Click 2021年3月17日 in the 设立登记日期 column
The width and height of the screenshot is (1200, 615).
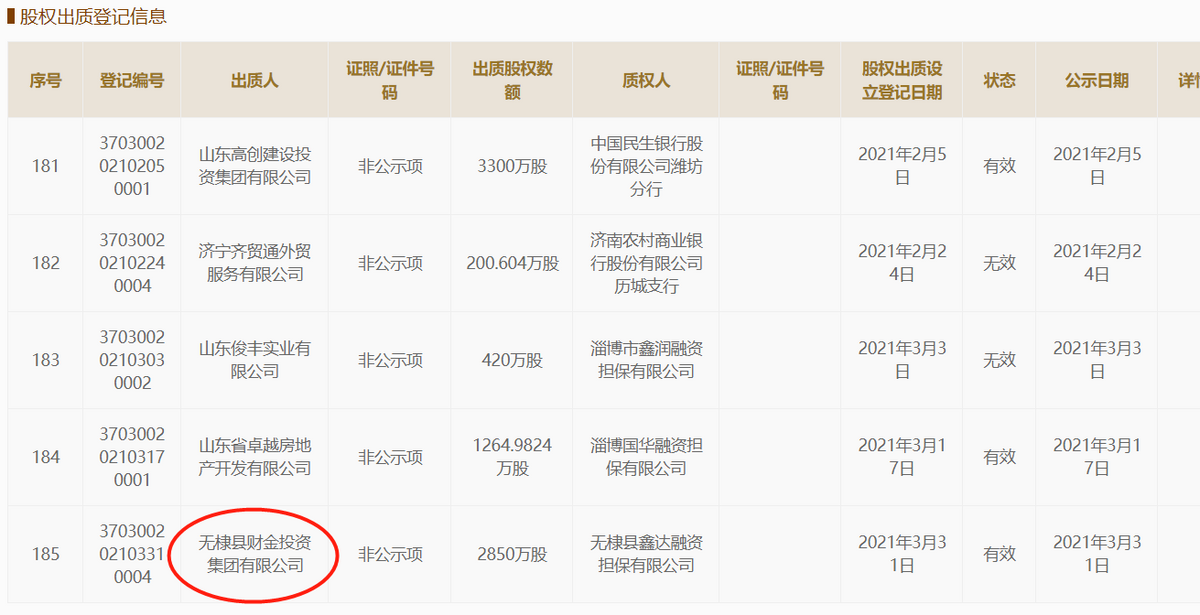[902, 457]
